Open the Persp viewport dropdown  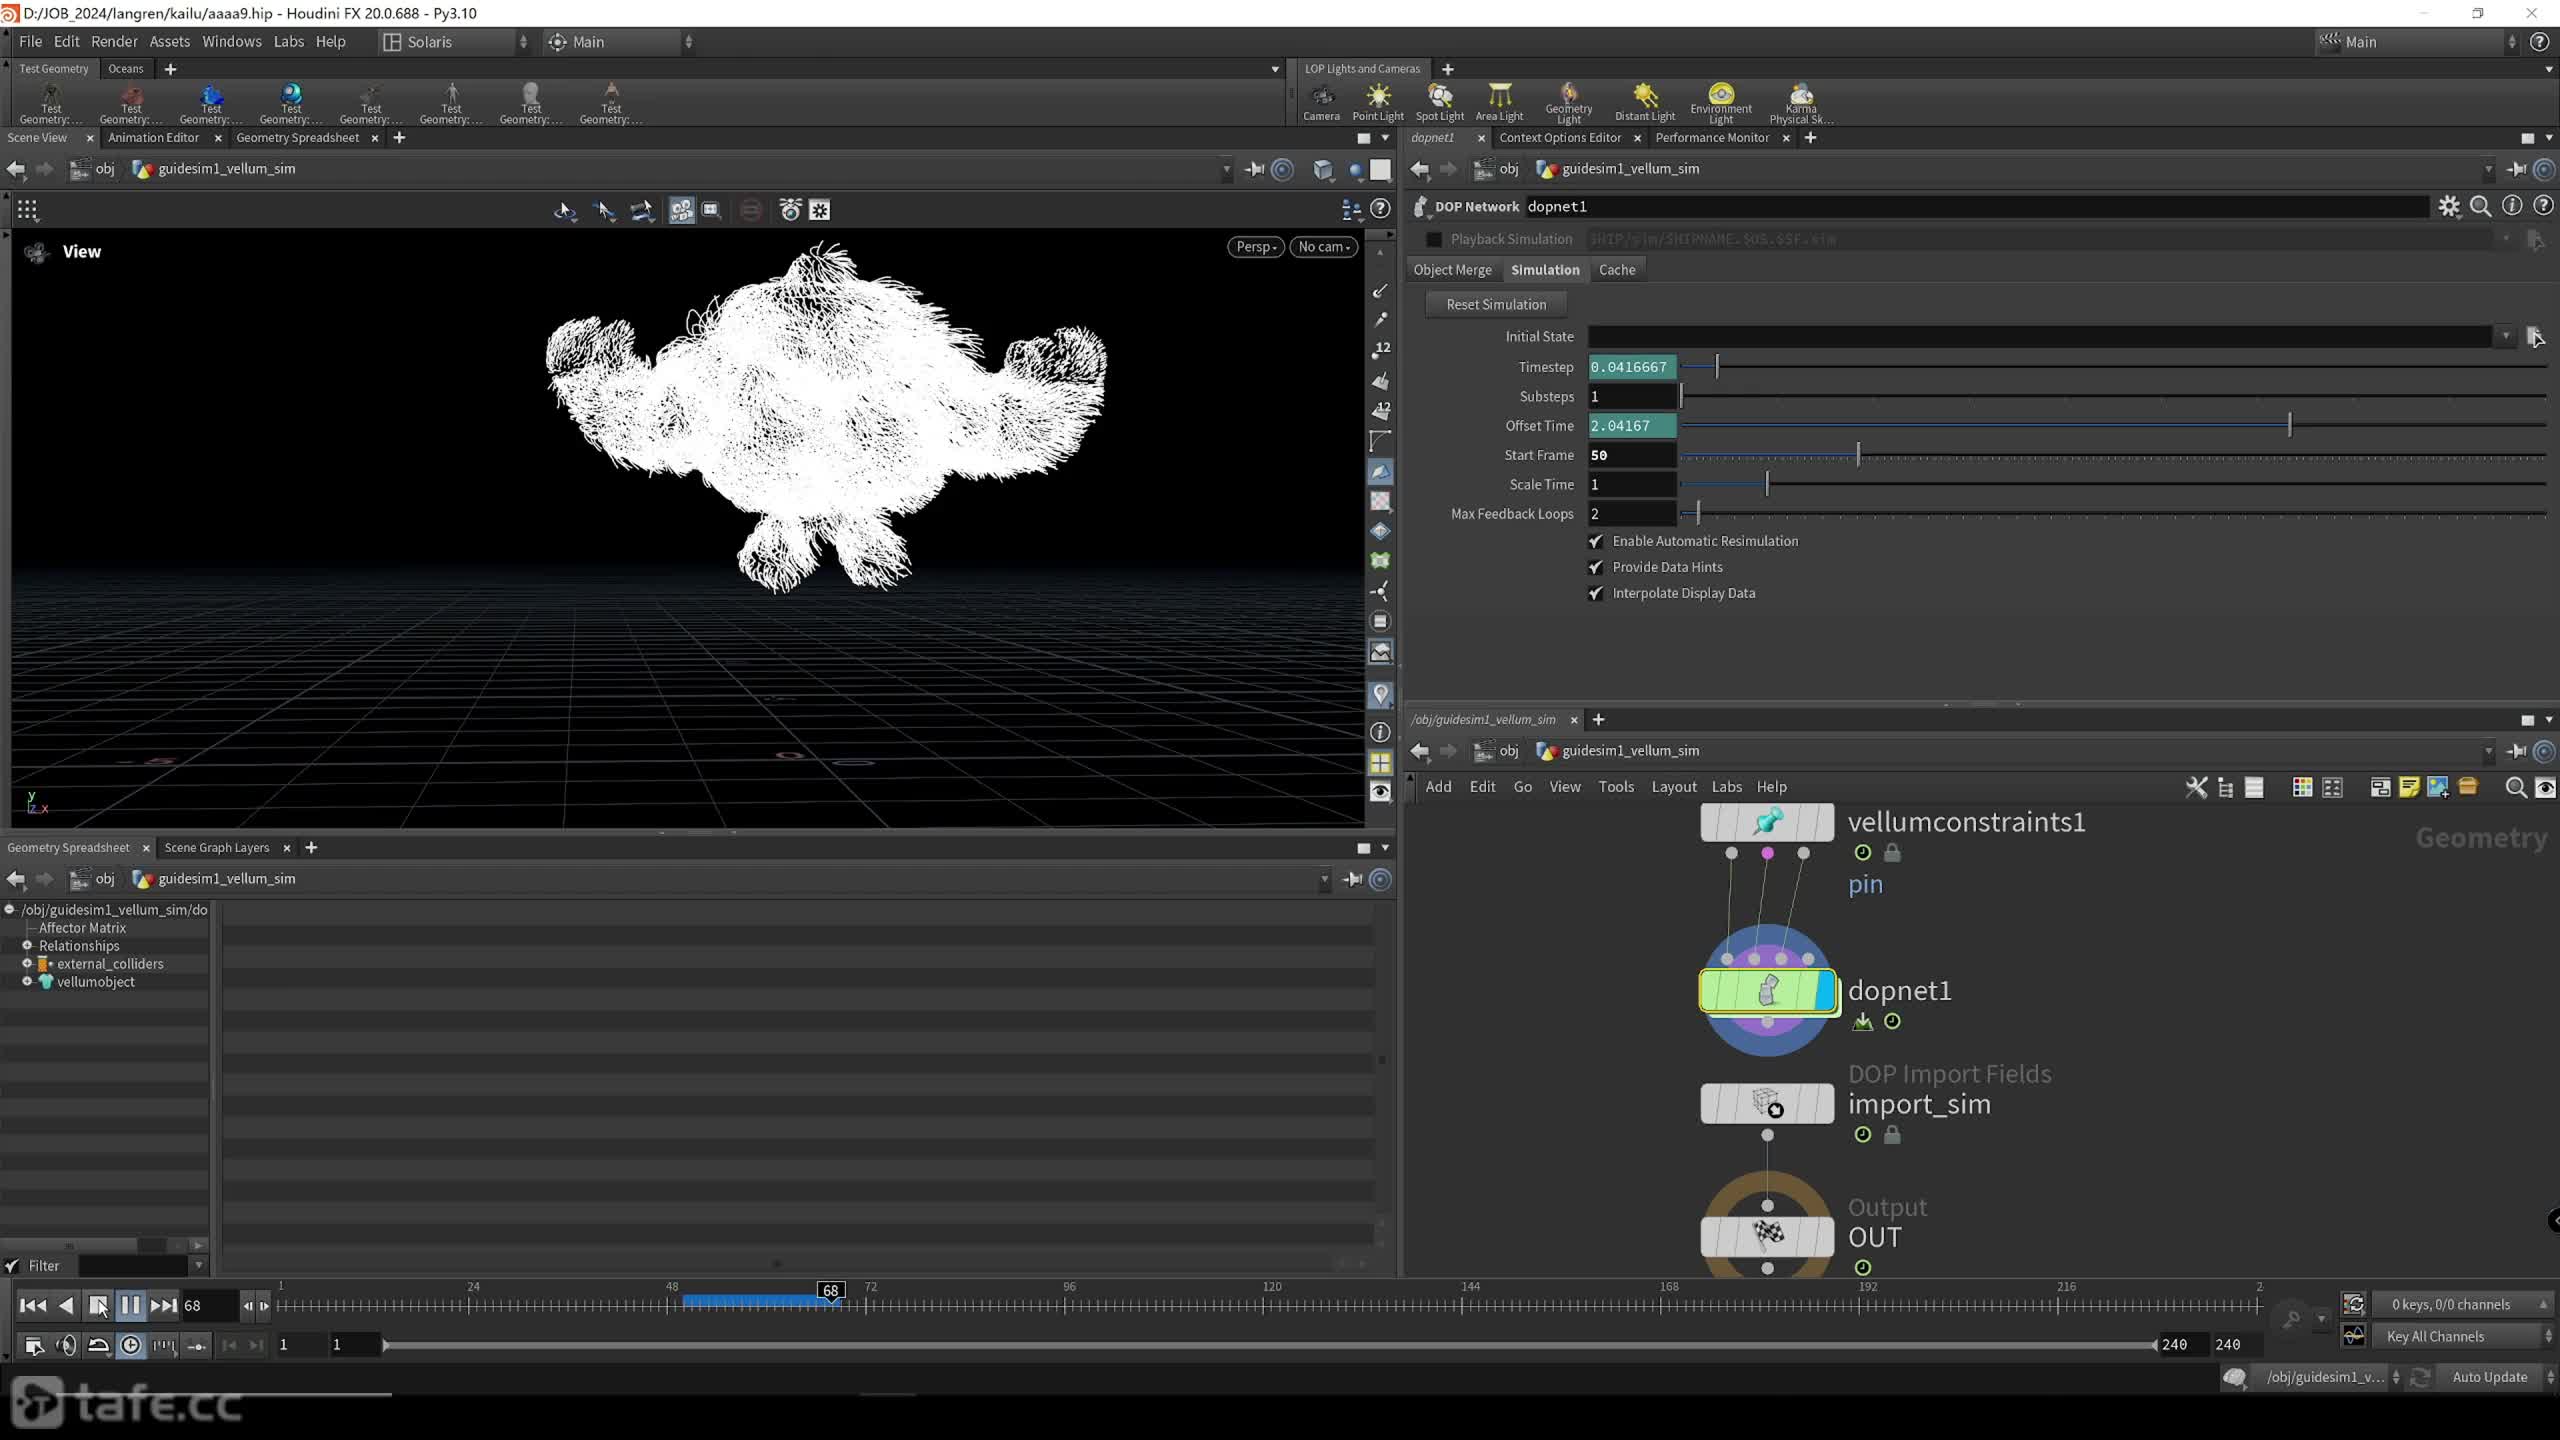1256,247
